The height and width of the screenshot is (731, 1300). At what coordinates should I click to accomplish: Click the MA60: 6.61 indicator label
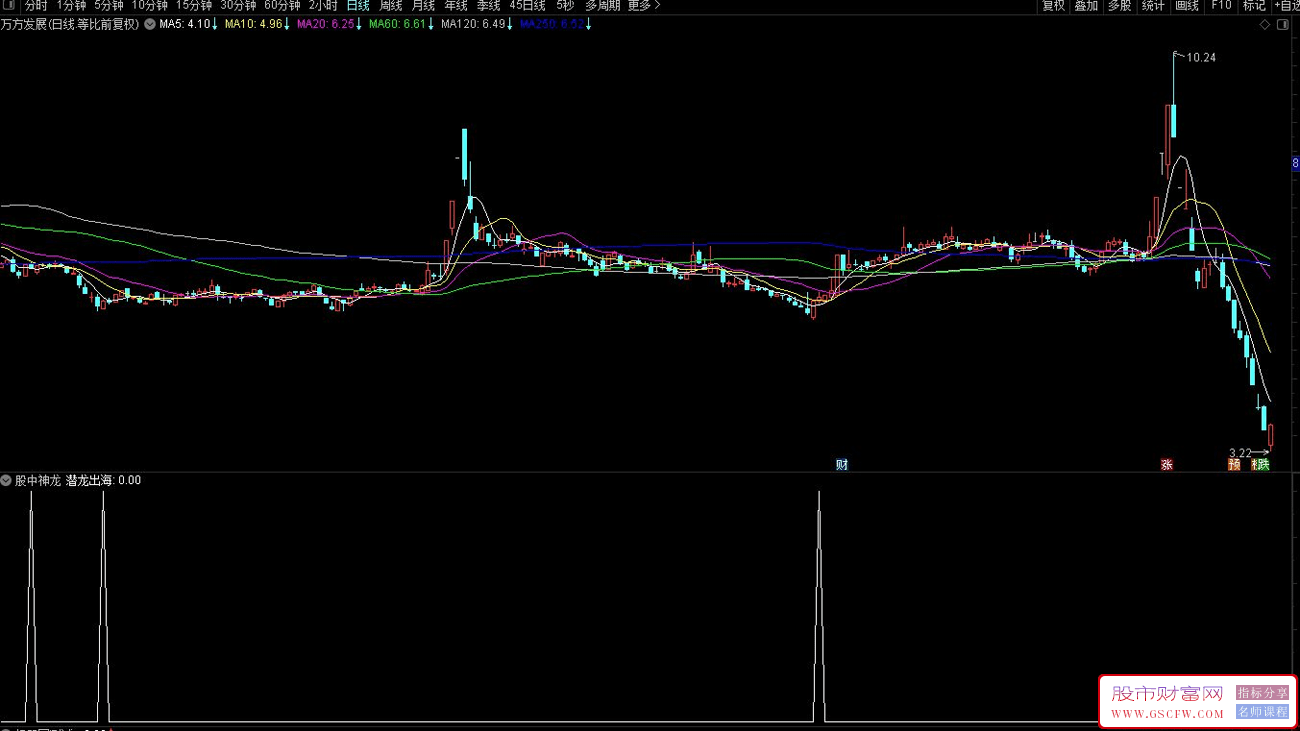[397, 24]
